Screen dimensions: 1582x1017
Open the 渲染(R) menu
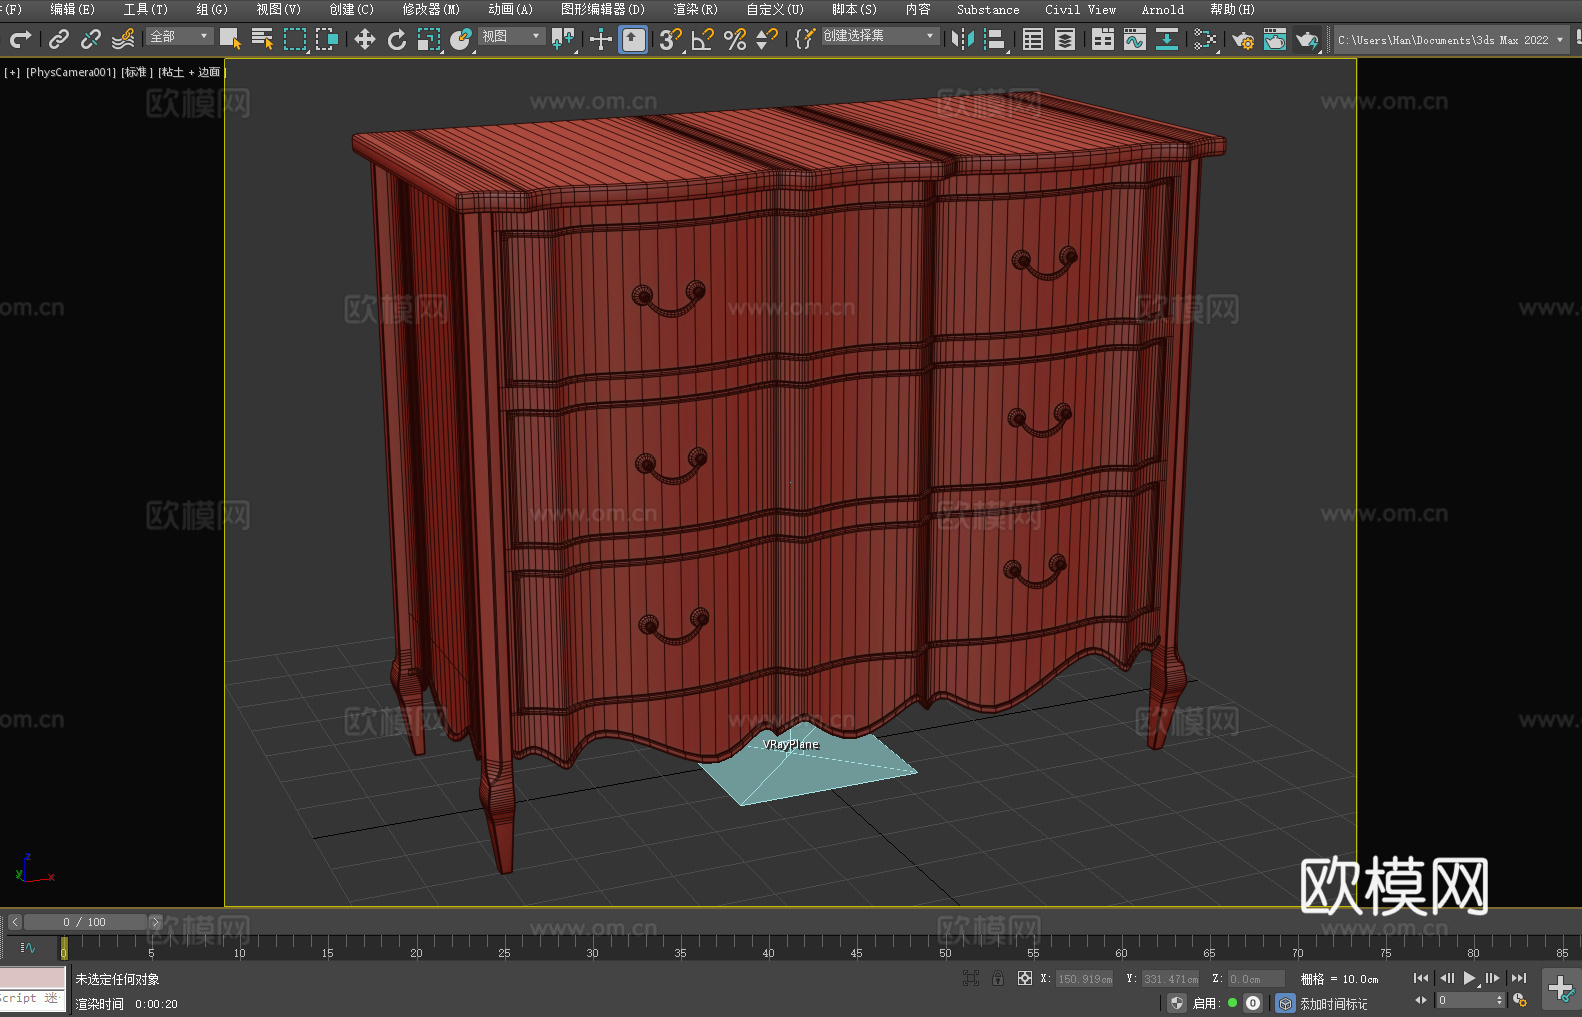pyautogui.click(x=695, y=9)
